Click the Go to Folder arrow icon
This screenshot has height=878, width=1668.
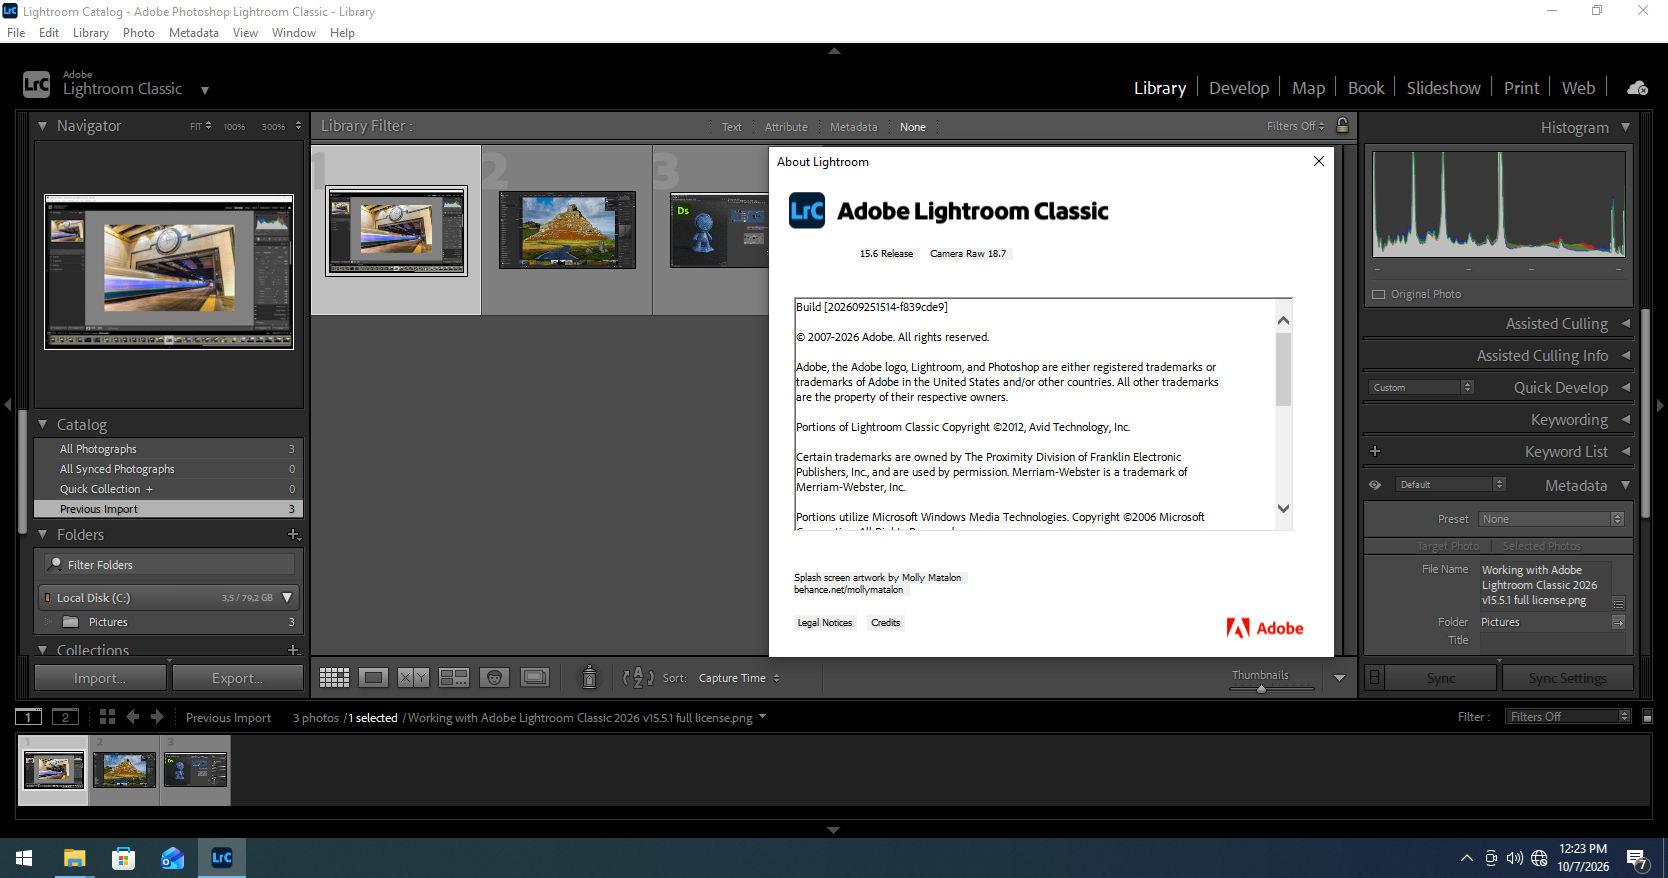1618,622
